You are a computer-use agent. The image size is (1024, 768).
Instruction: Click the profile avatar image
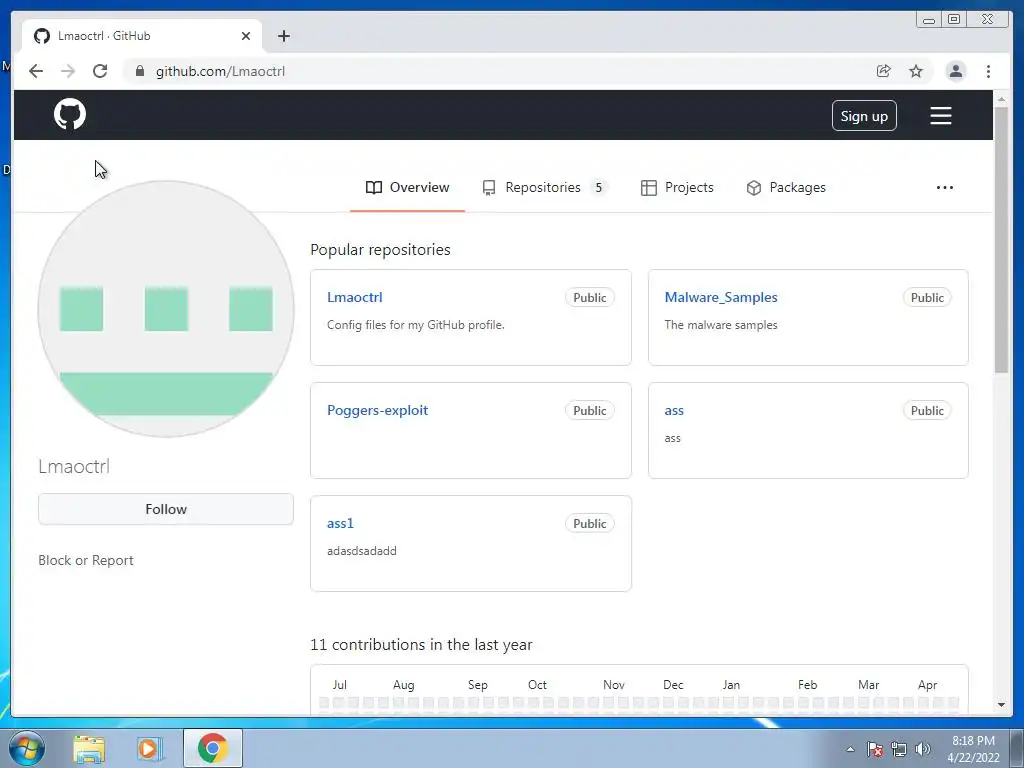click(166, 309)
